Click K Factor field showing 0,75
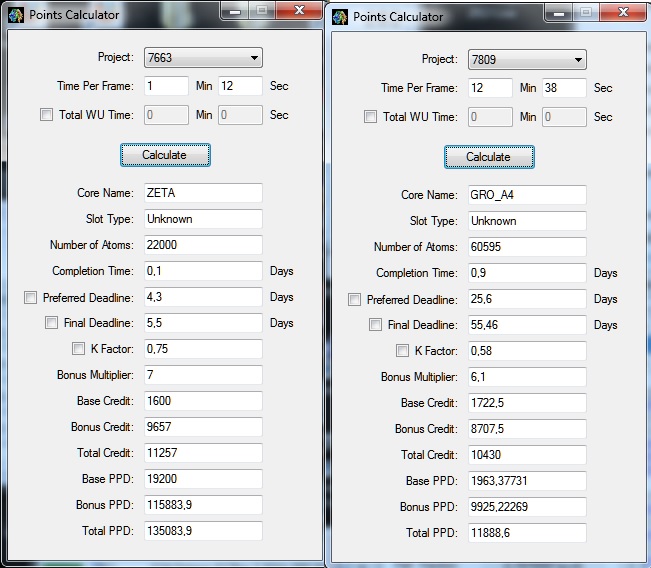This screenshot has height=568, width=651. coord(203,349)
